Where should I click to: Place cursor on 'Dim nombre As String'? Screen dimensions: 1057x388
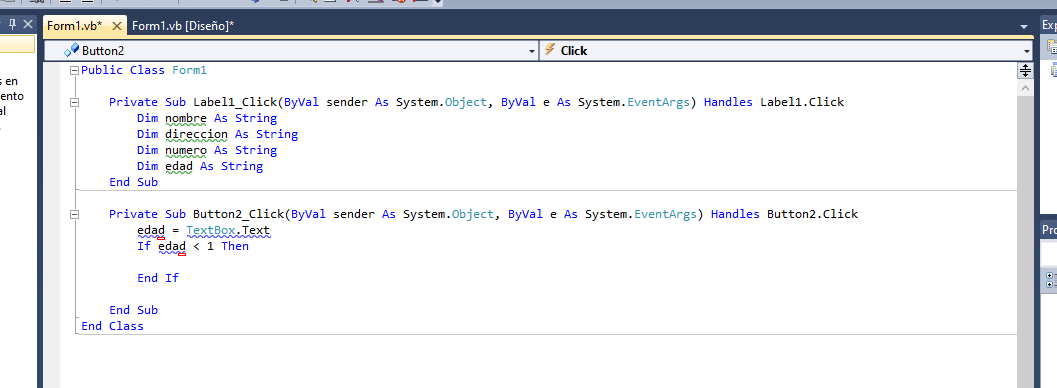207,119
